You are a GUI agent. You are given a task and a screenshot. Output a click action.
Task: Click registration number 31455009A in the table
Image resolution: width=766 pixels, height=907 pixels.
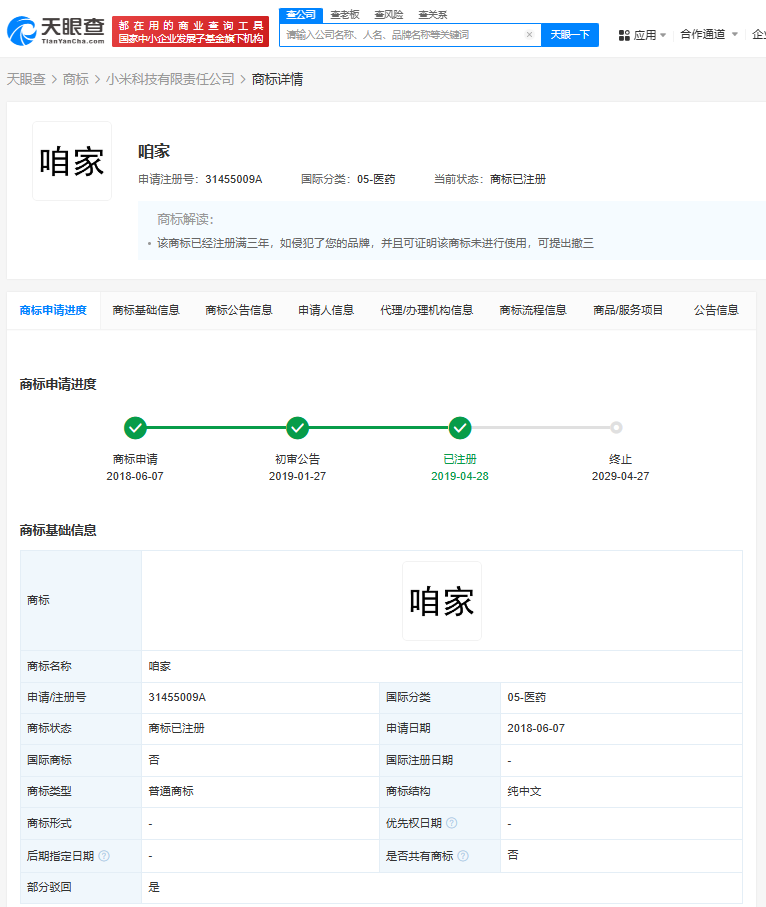click(177, 697)
